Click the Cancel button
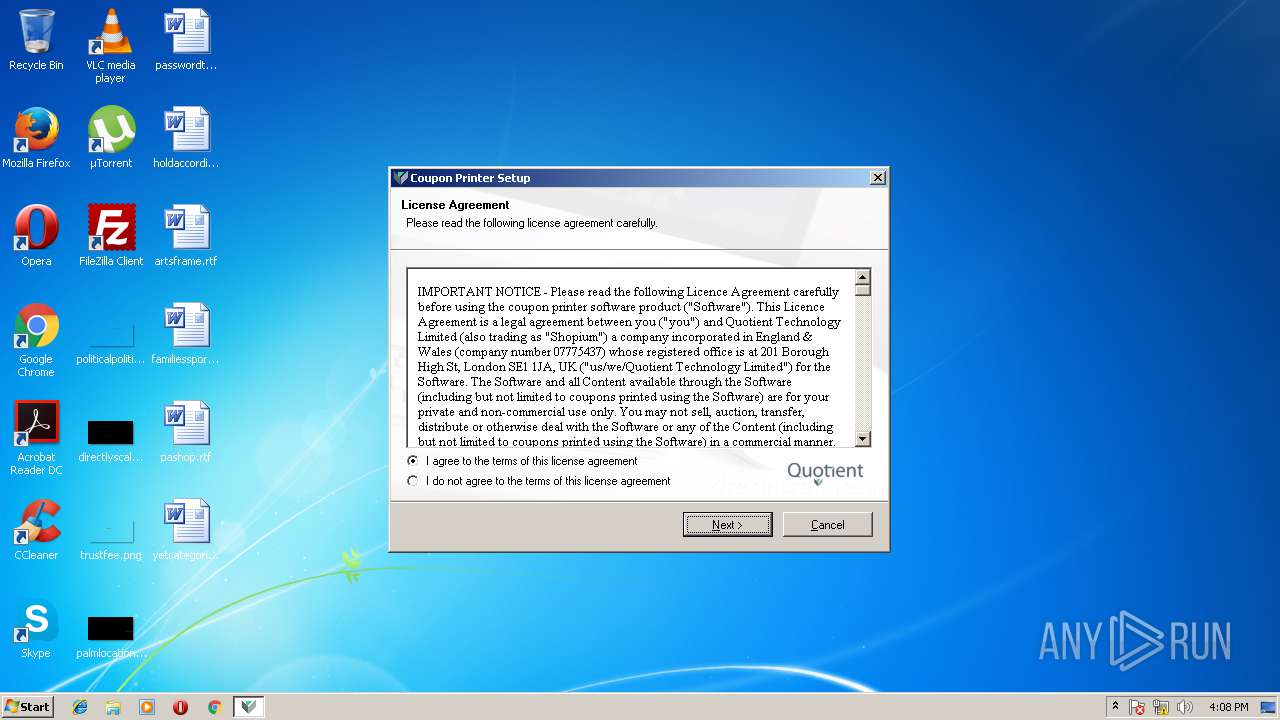Image resolution: width=1280 pixels, height=720 pixels. (827, 525)
